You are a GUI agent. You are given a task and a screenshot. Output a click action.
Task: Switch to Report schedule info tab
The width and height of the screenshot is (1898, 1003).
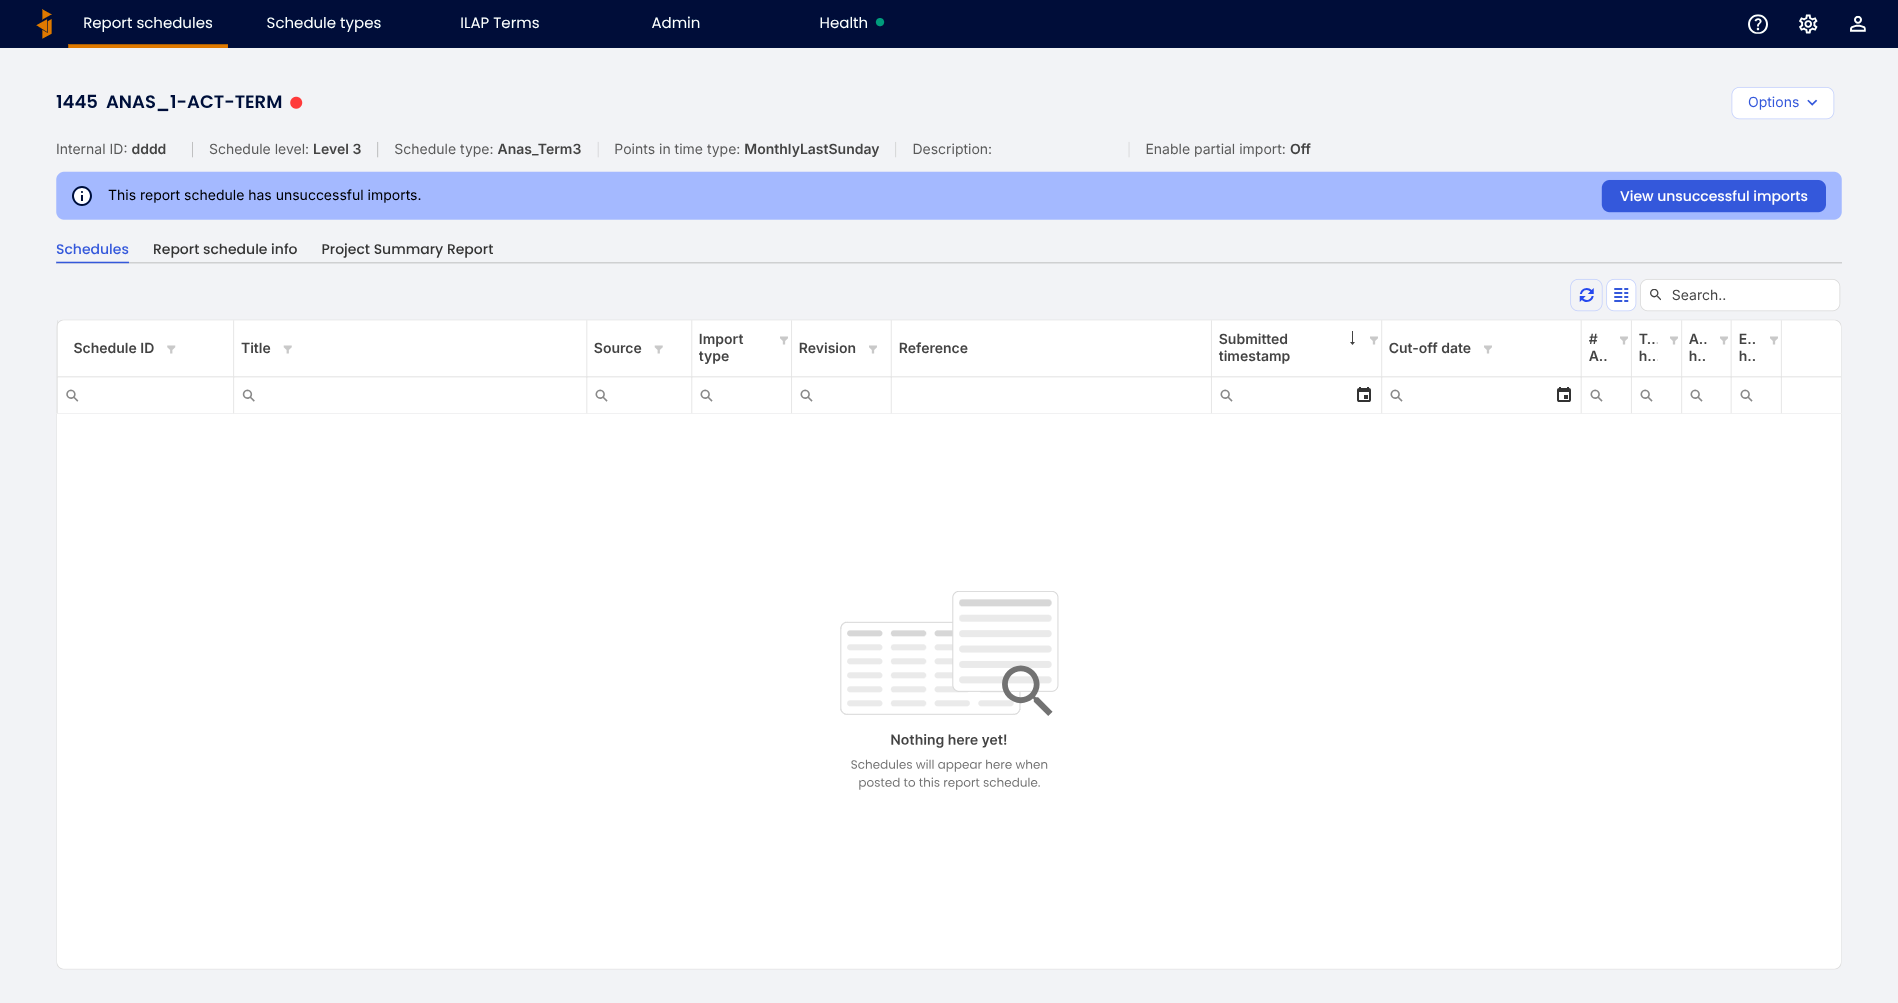click(x=225, y=249)
